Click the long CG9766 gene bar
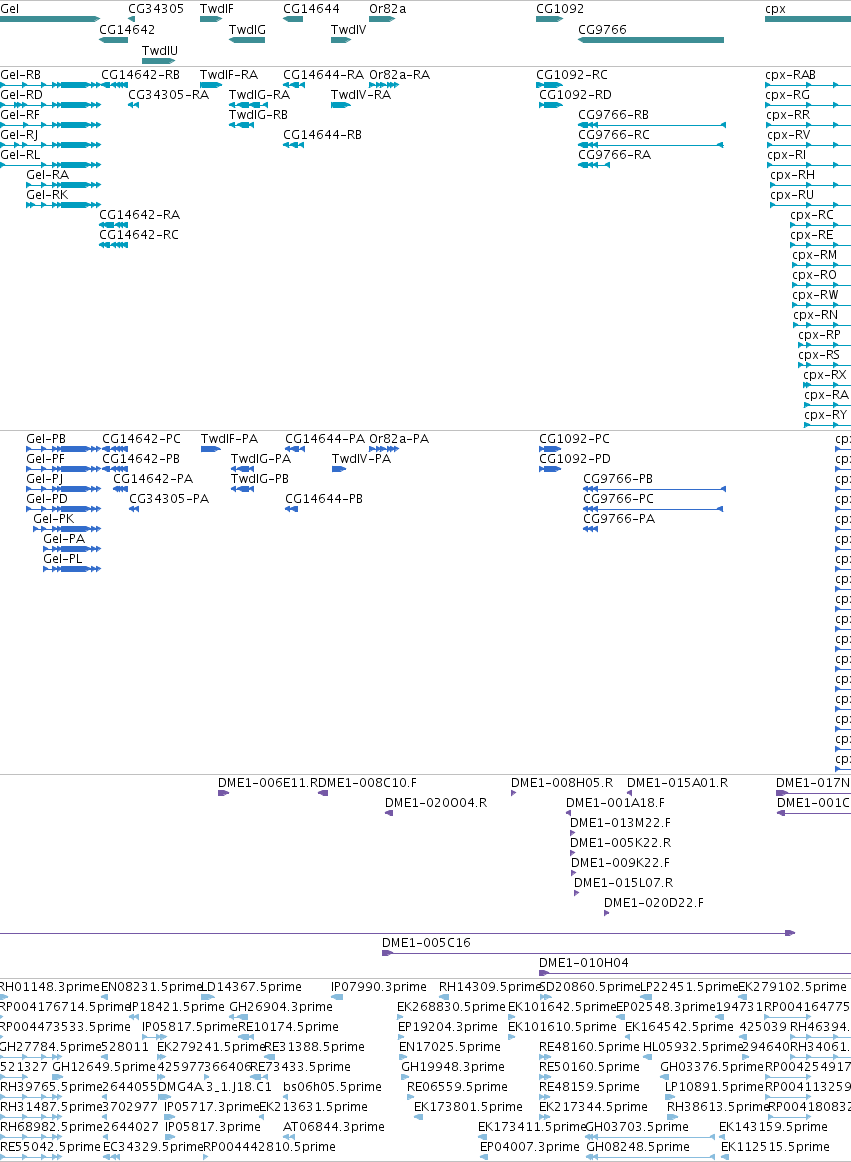Screen dimensions: 851x1162 [651, 40]
